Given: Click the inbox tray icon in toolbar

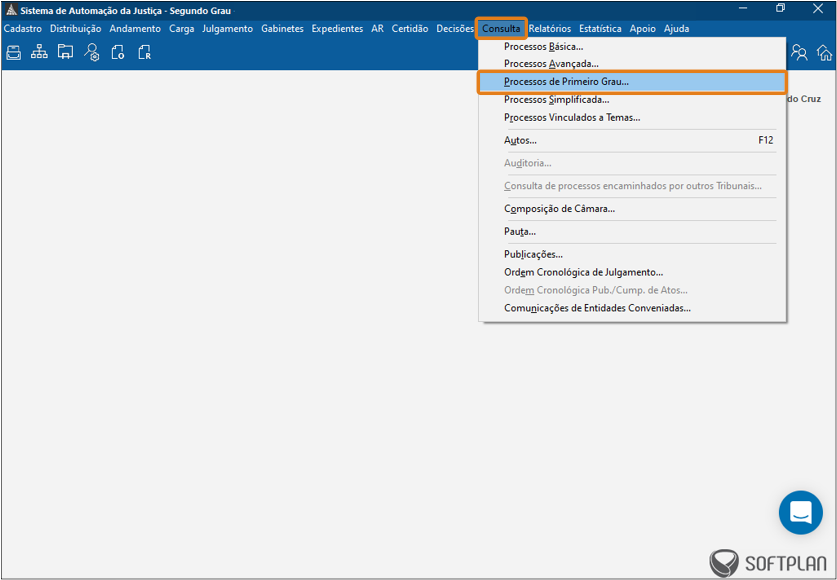Looking at the screenshot, I should point(14,53).
